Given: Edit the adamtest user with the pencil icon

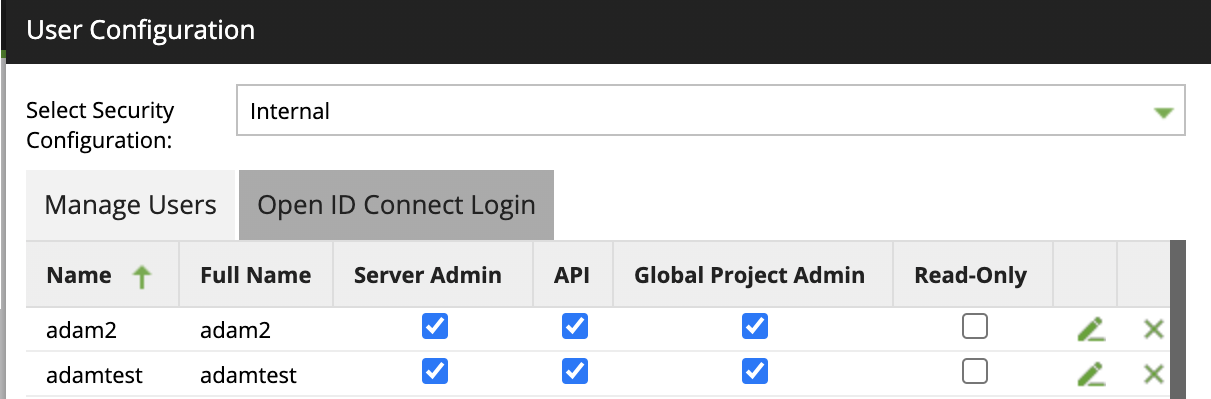Looking at the screenshot, I should pos(1091,375).
